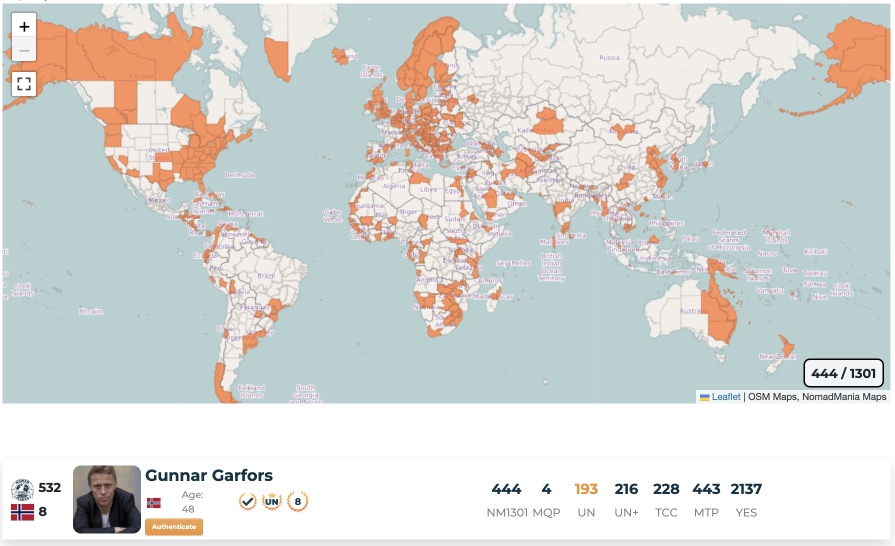This screenshot has height=546, width=895.
Task: Toggle fullscreen map view
Action: (24, 84)
